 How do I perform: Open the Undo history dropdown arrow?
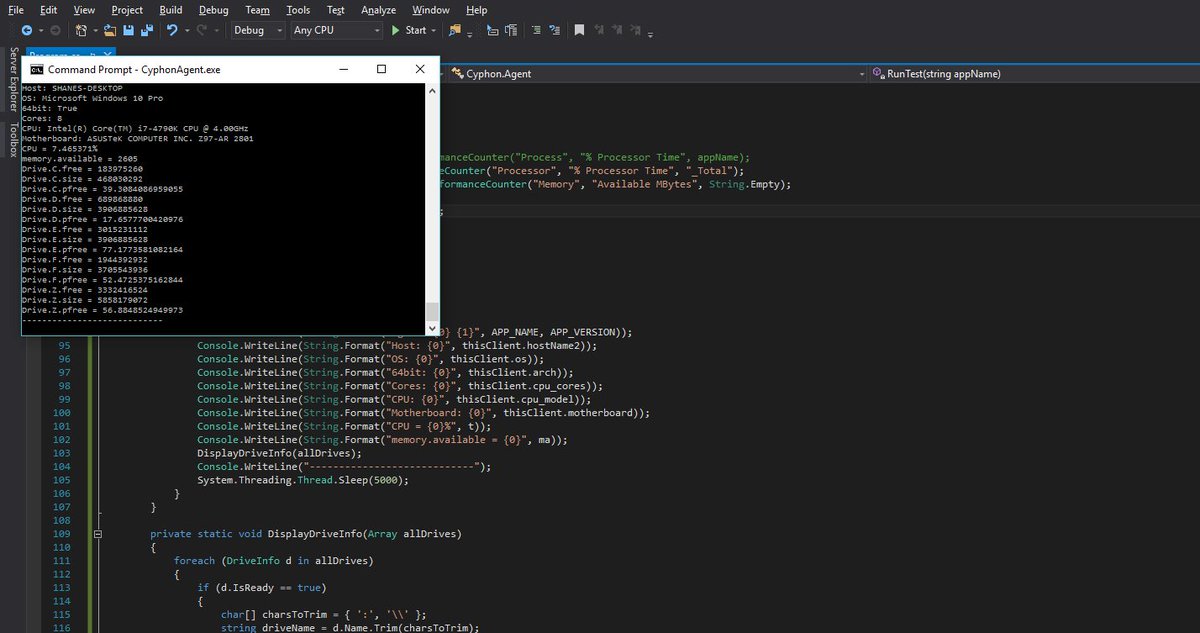point(187,30)
